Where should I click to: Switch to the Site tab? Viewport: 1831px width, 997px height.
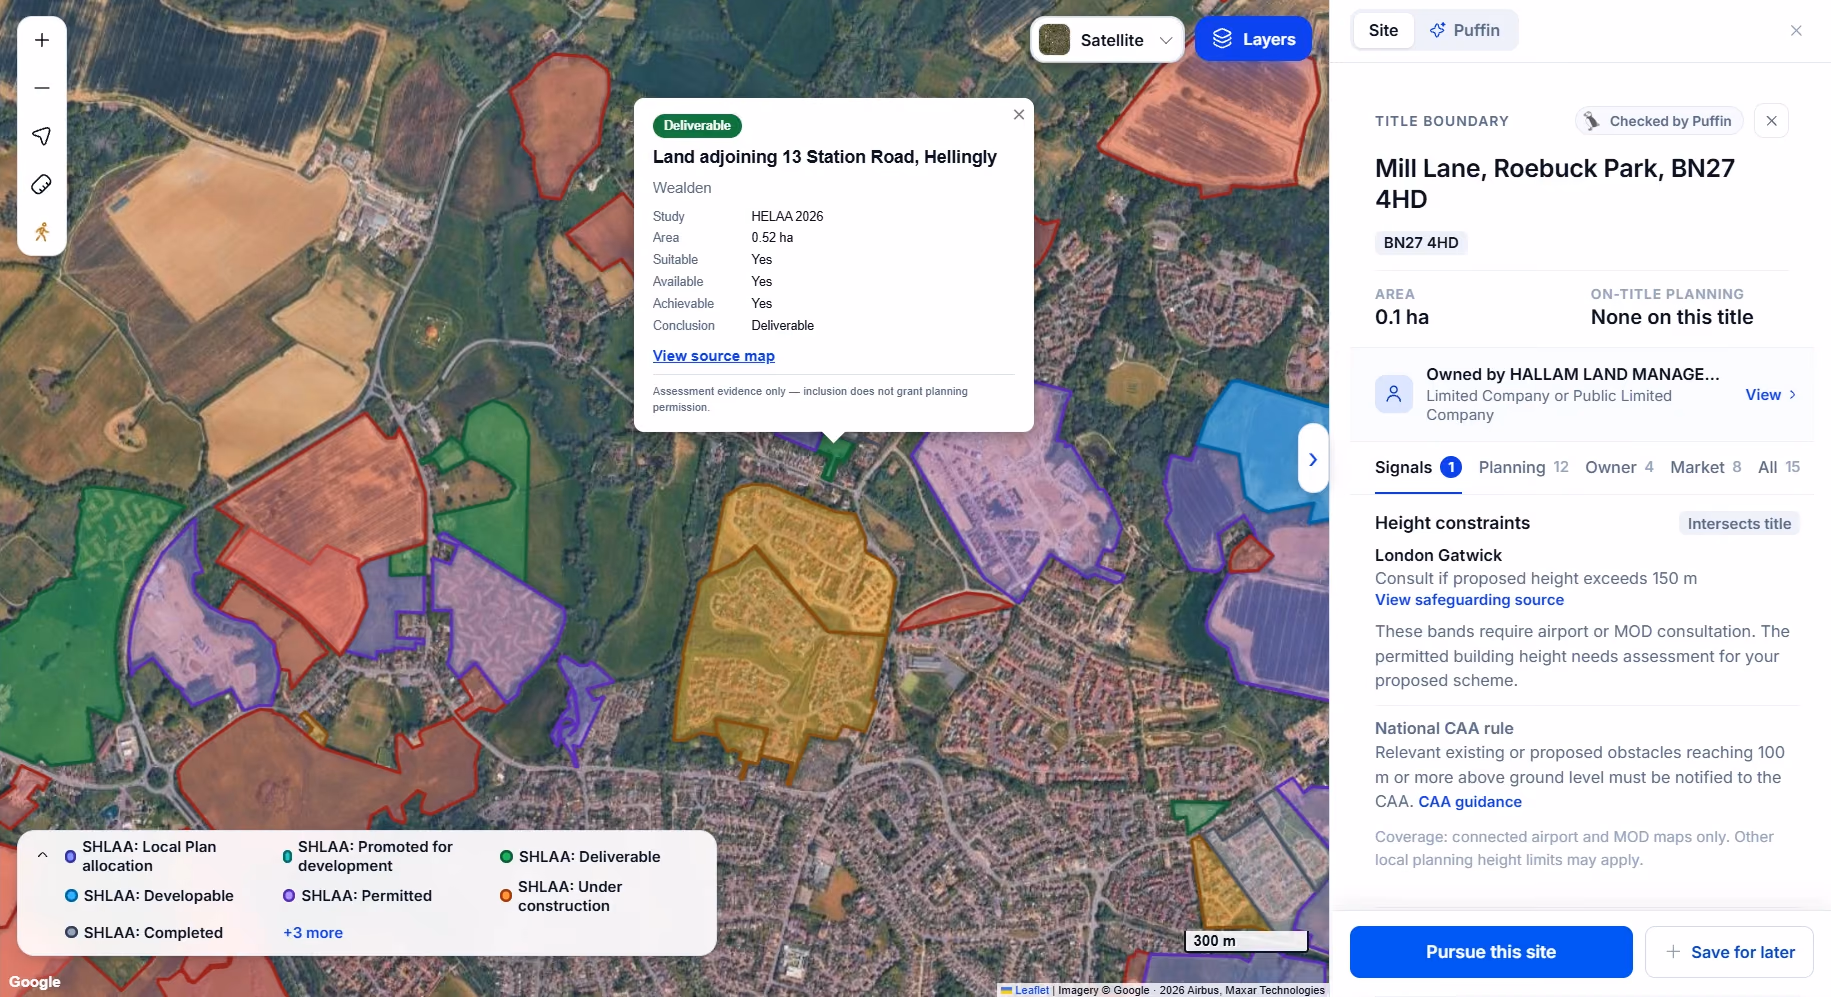1383,30
